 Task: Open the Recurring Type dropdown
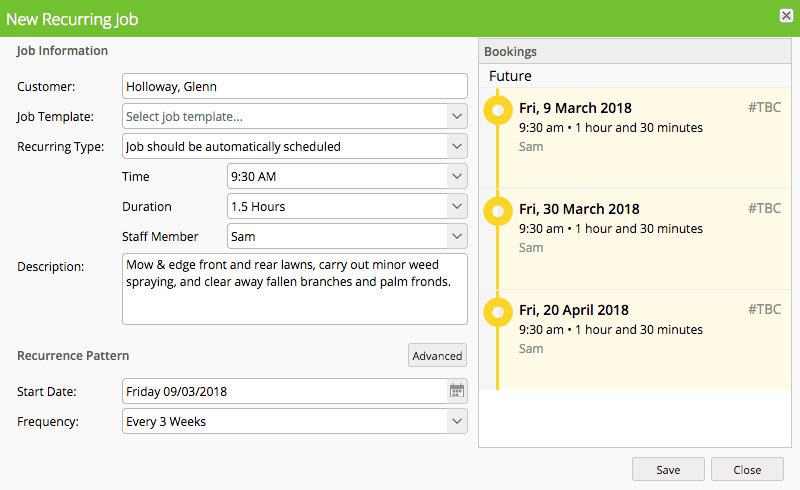click(456, 146)
